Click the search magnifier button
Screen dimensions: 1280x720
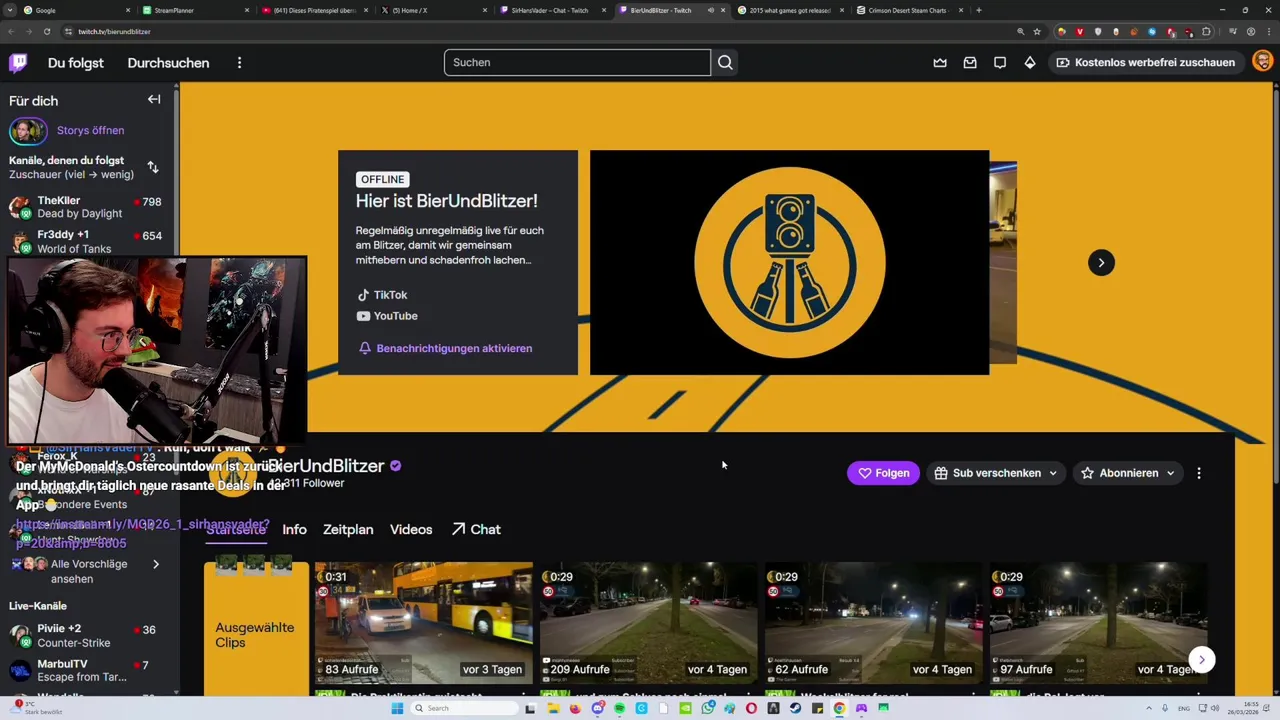[725, 62]
